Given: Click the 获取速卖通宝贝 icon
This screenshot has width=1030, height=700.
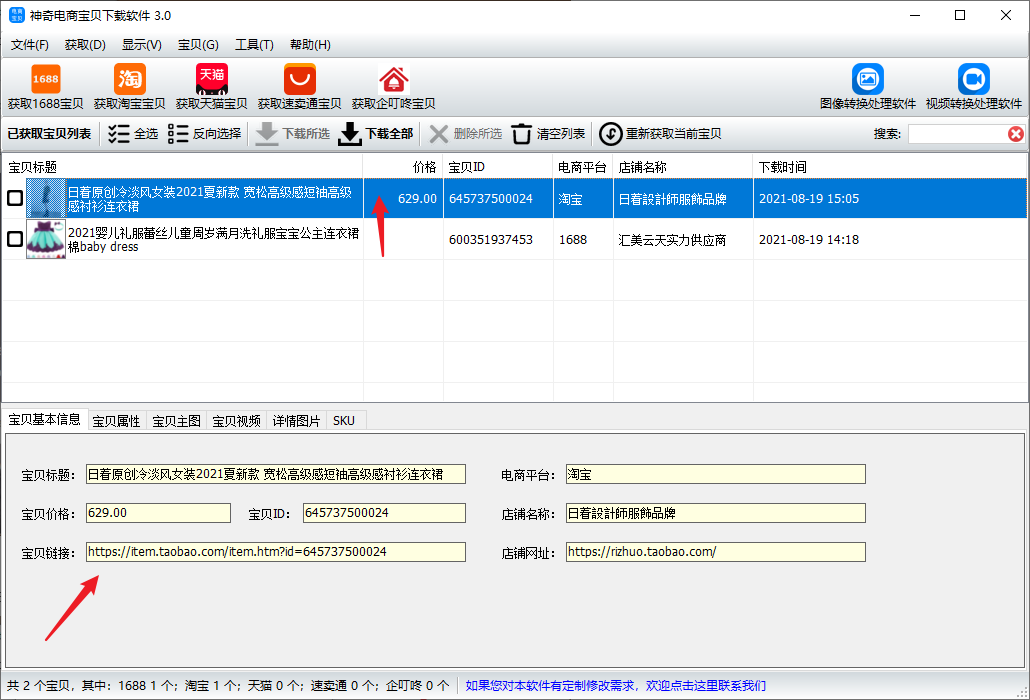Looking at the screenshot, I should pos(300,79).
